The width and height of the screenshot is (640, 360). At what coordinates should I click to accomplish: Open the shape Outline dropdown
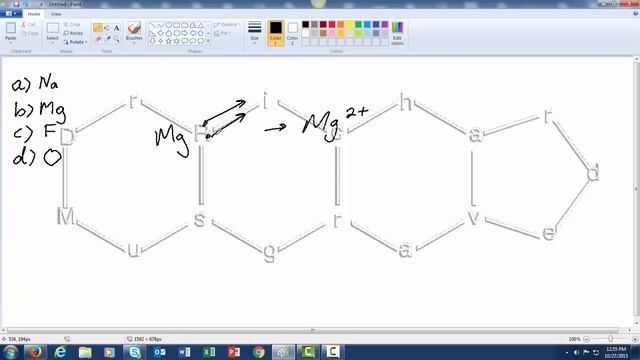[x=227, y=25]
